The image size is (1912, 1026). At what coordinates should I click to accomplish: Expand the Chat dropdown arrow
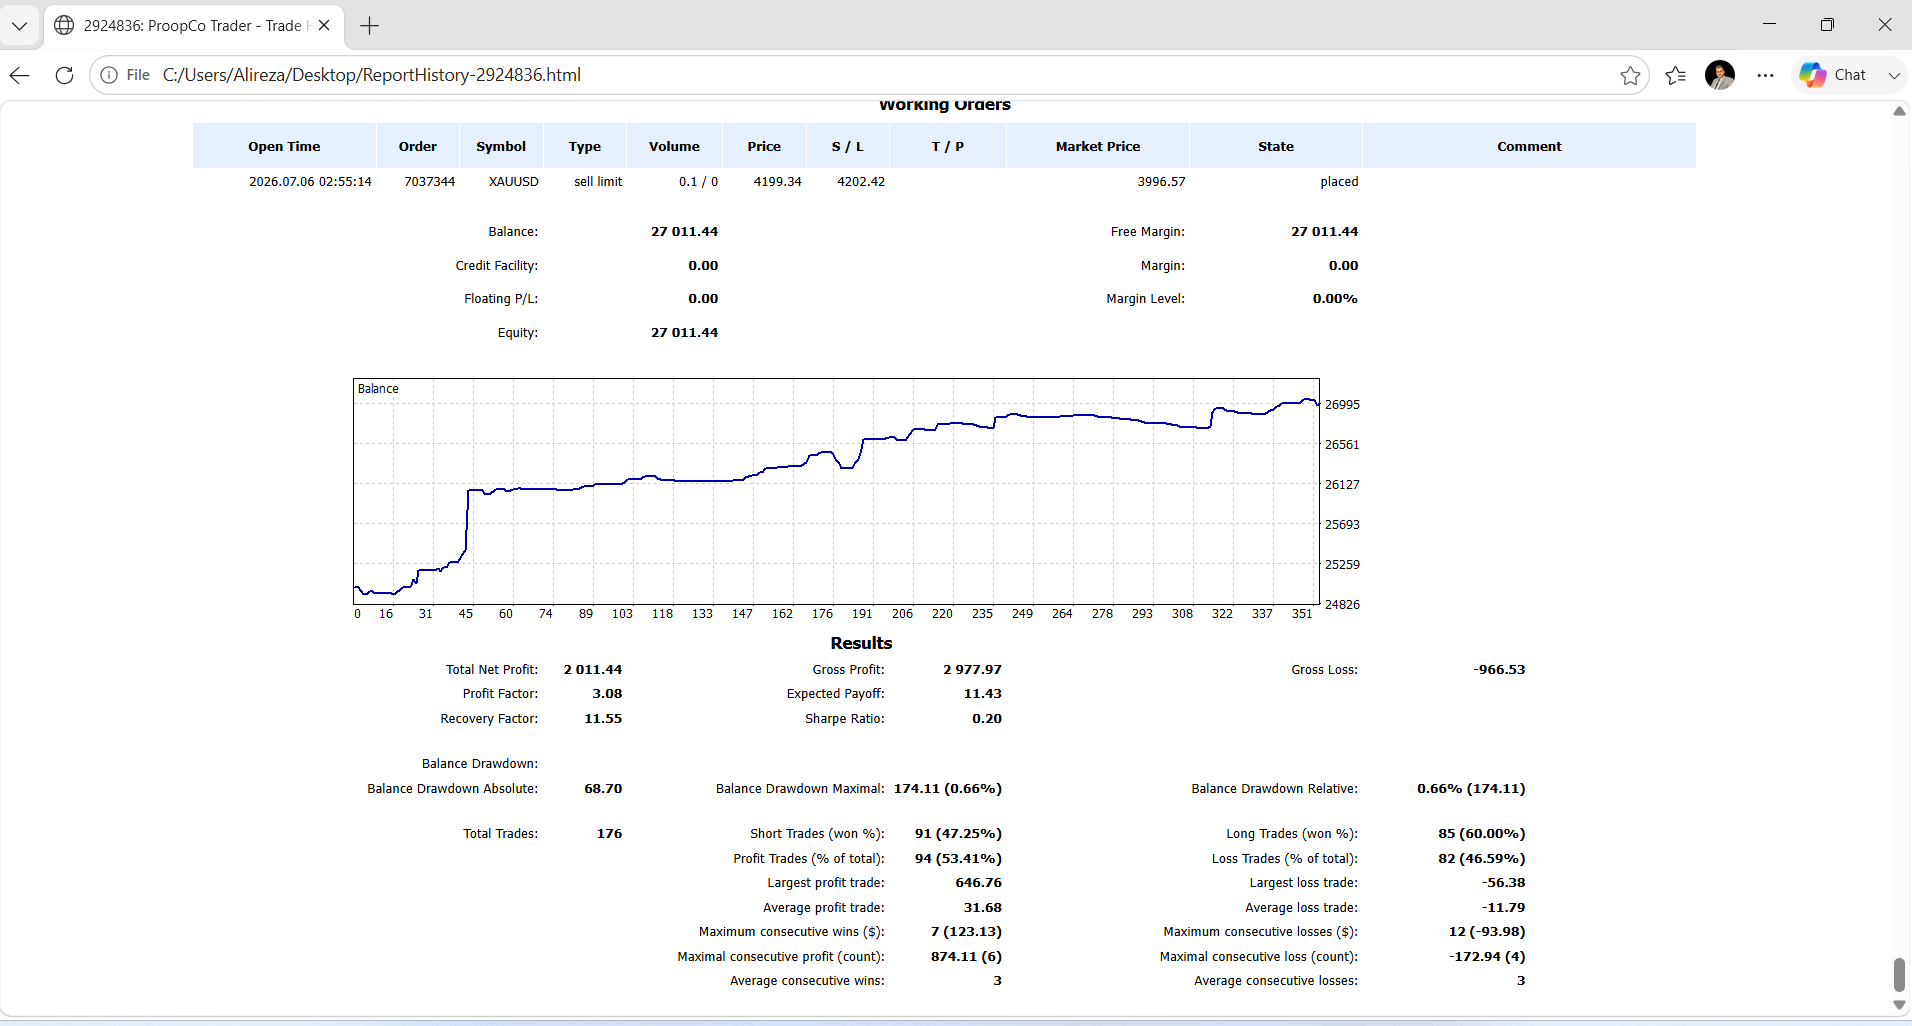point(1893,75)
